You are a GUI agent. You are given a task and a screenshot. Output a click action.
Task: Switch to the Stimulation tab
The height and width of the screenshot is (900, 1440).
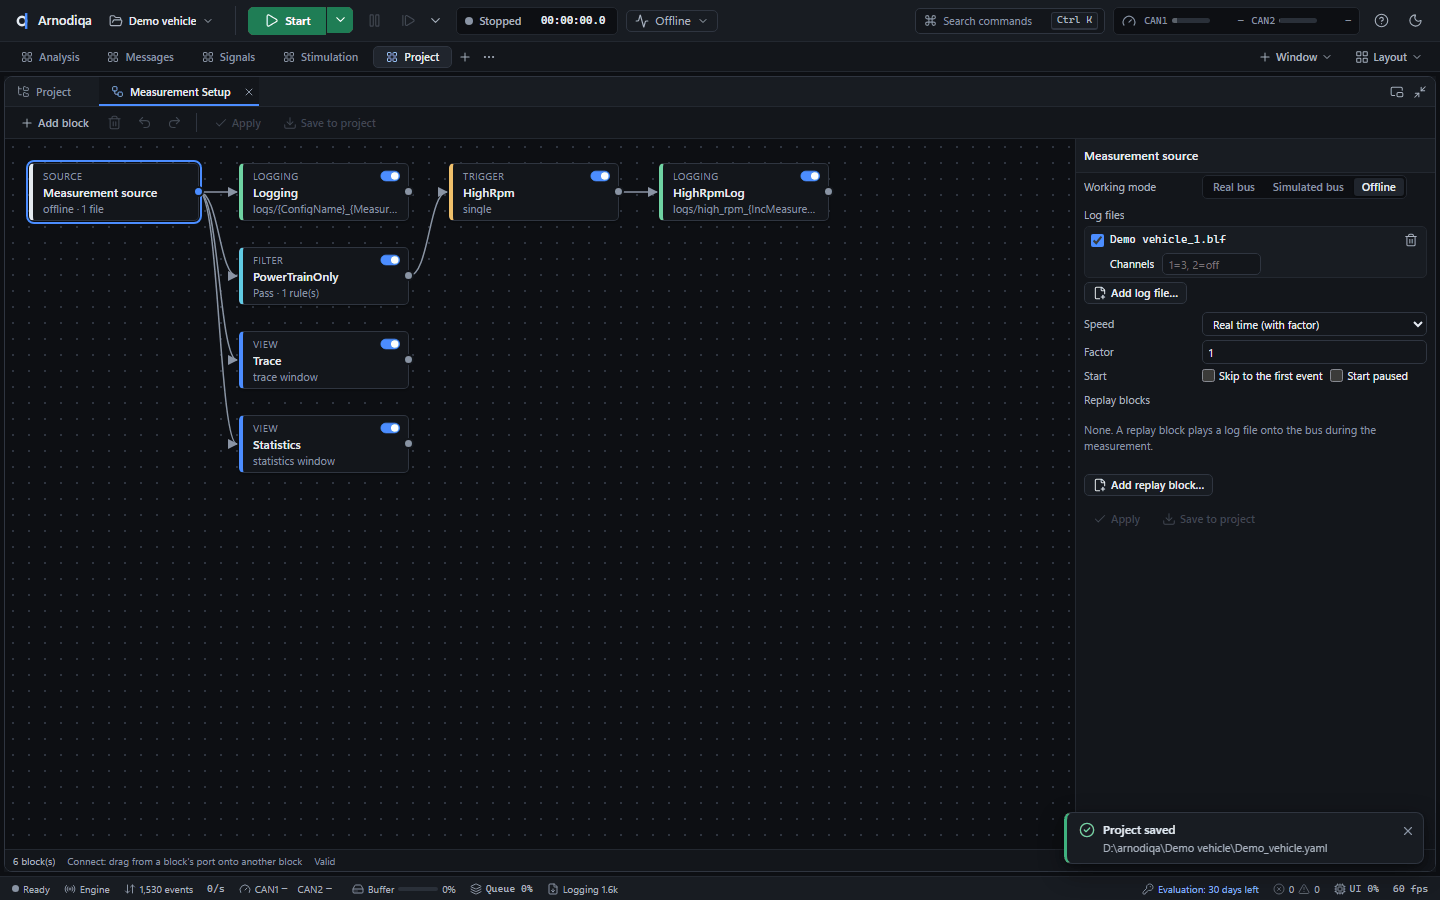(320, 57)
